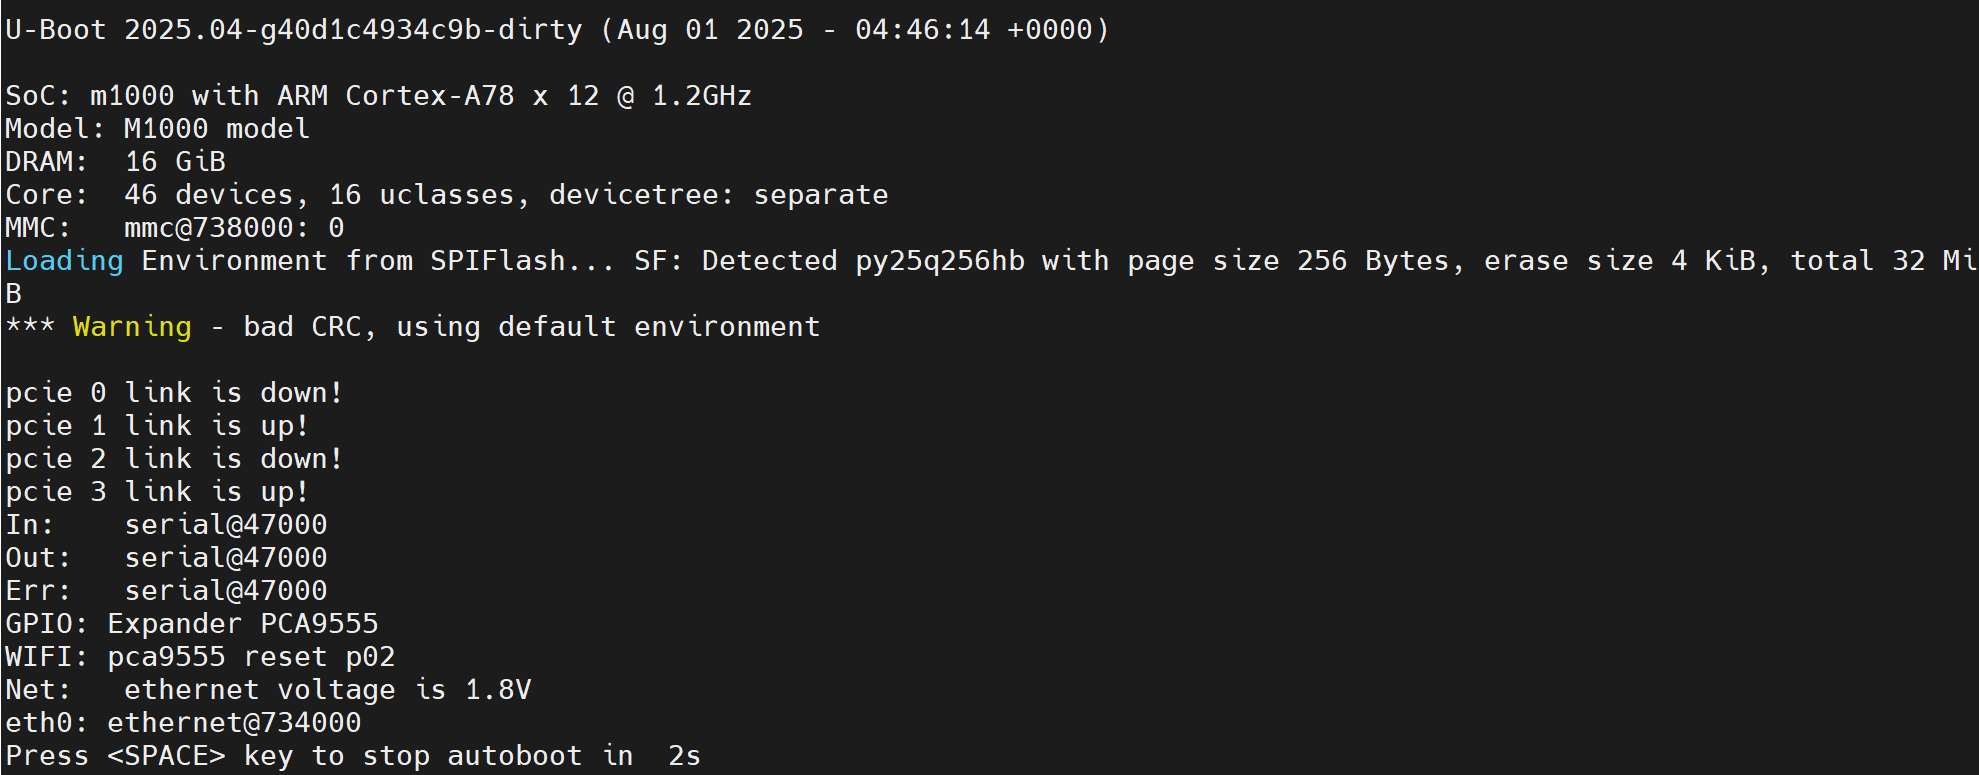
Task: Click the Err: serial@47000 line
Action: (166, 591)
